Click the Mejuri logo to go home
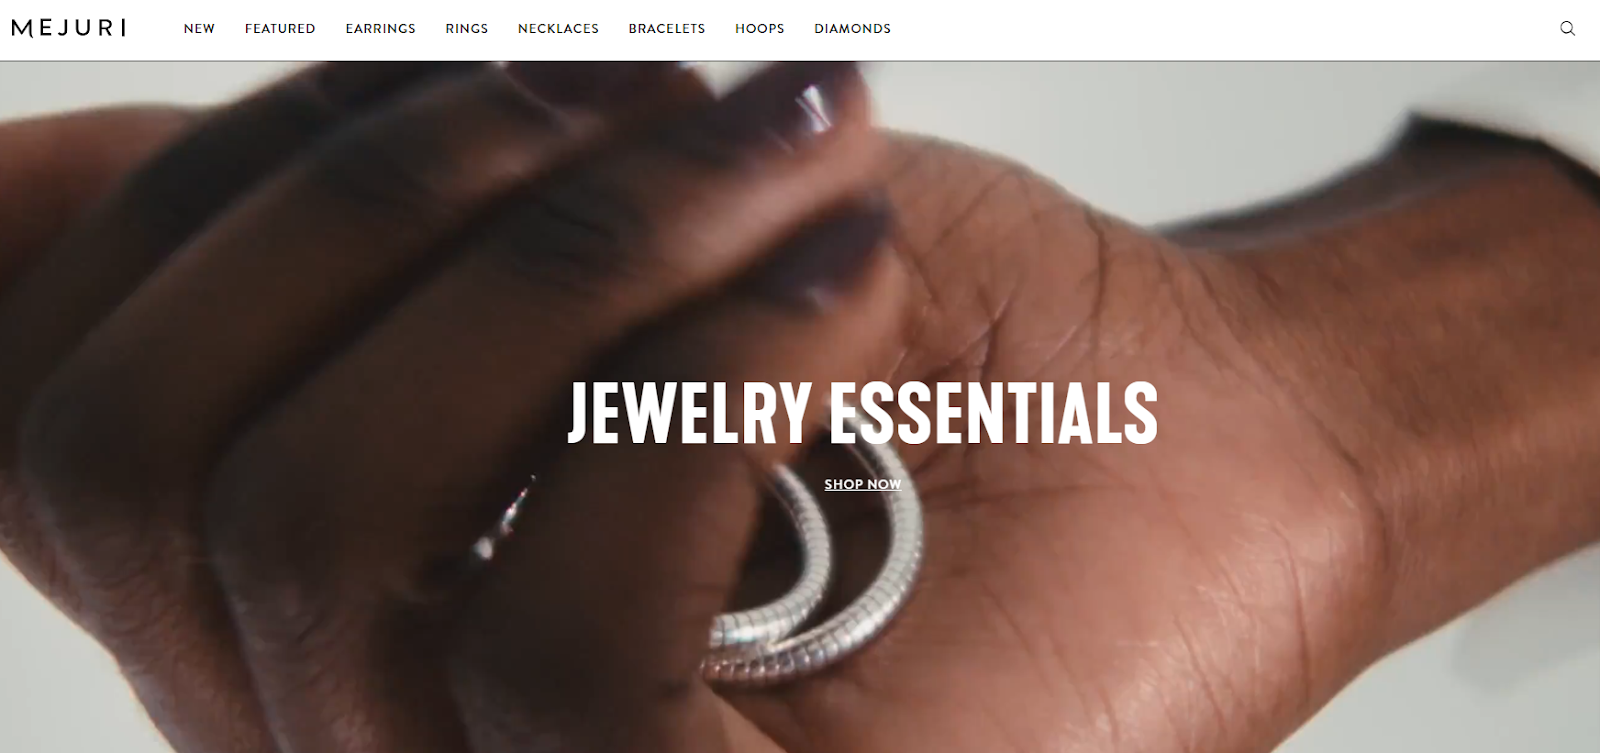Screen dimensions: 1600x753 click(69, 28)
